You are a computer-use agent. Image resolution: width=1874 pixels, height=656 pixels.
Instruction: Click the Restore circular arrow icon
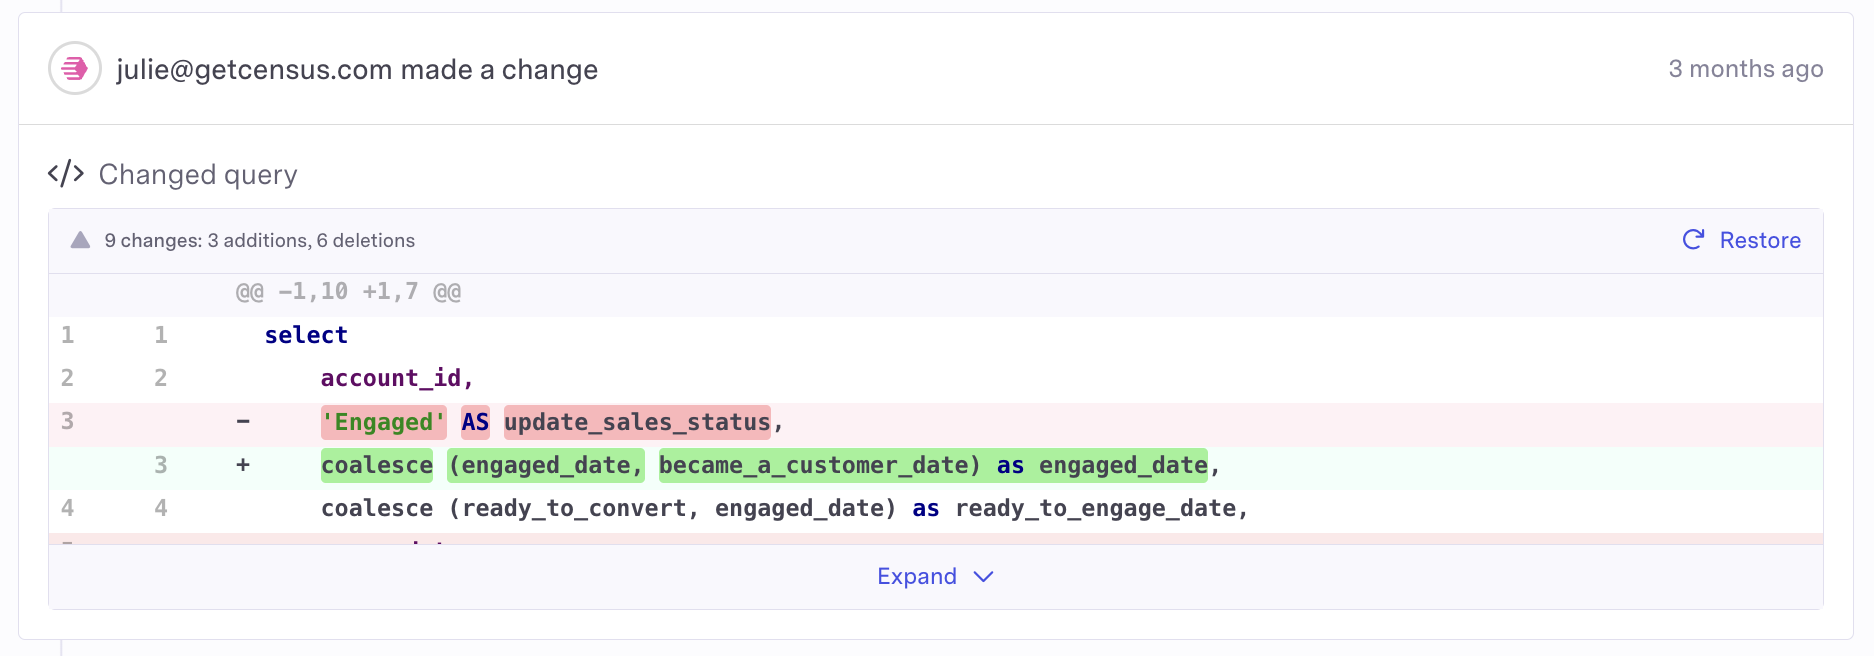1693,240
